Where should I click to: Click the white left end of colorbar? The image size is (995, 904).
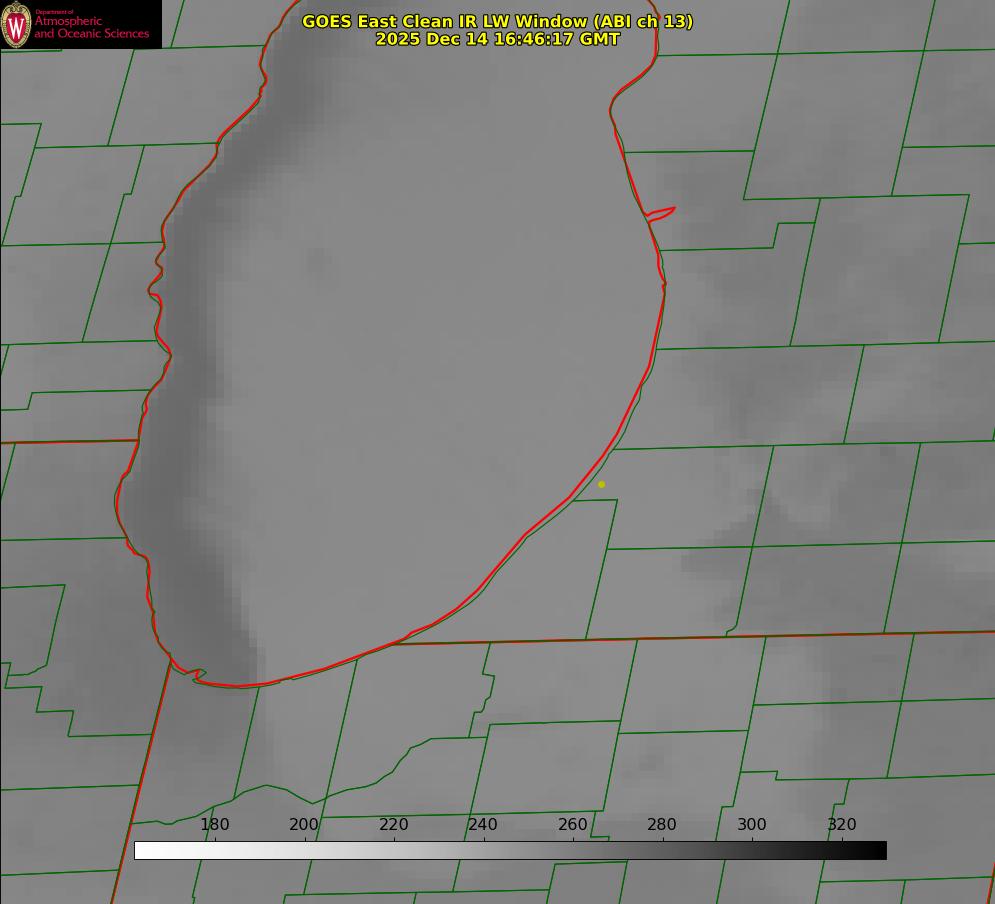142,850
